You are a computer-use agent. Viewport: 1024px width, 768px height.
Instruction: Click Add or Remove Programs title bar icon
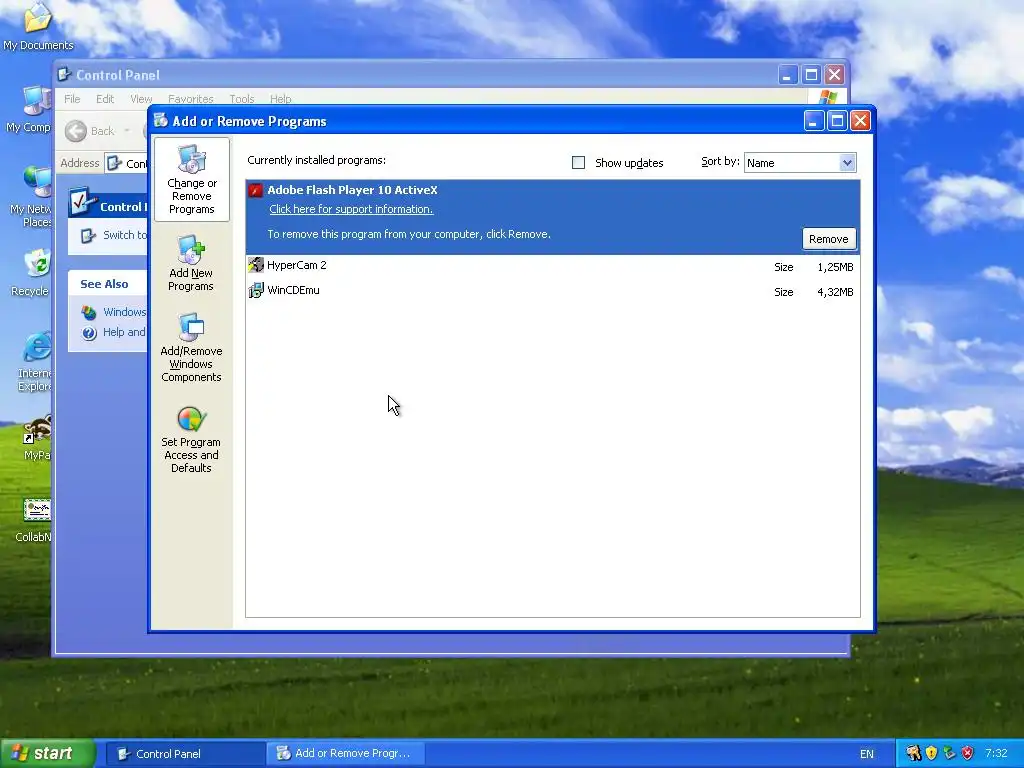160,121
